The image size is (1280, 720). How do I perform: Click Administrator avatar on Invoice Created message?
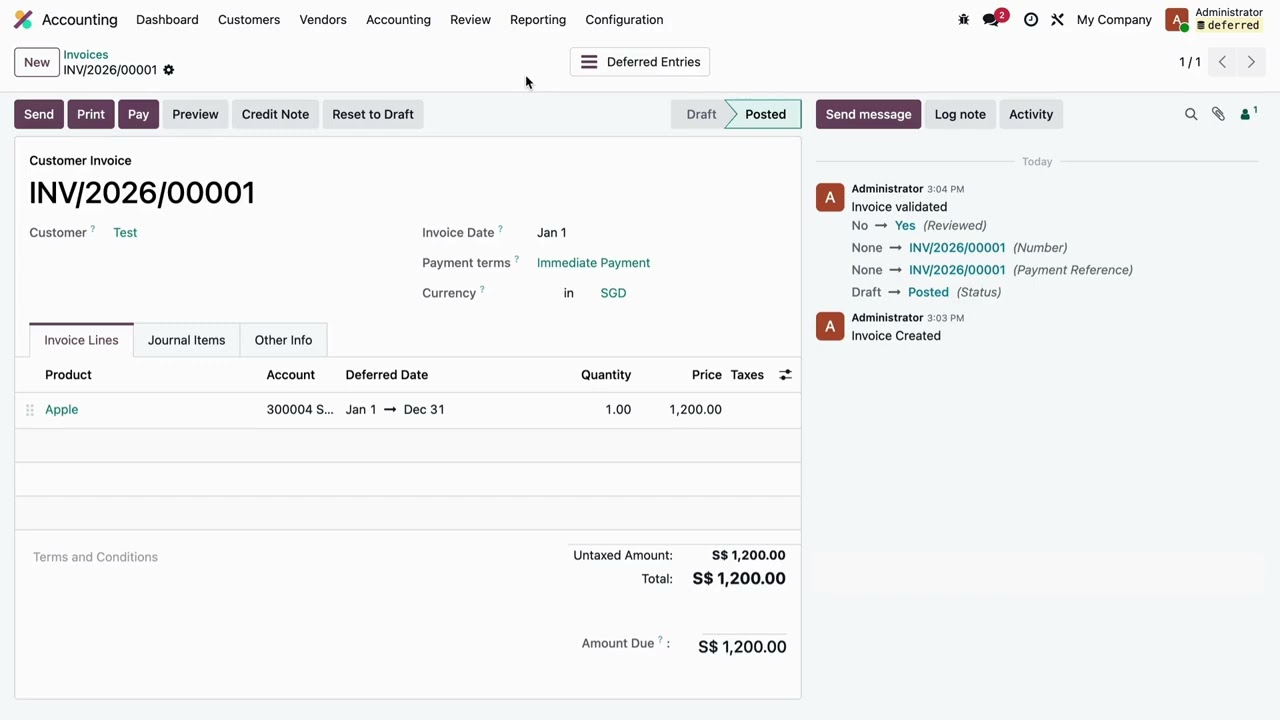830,327
